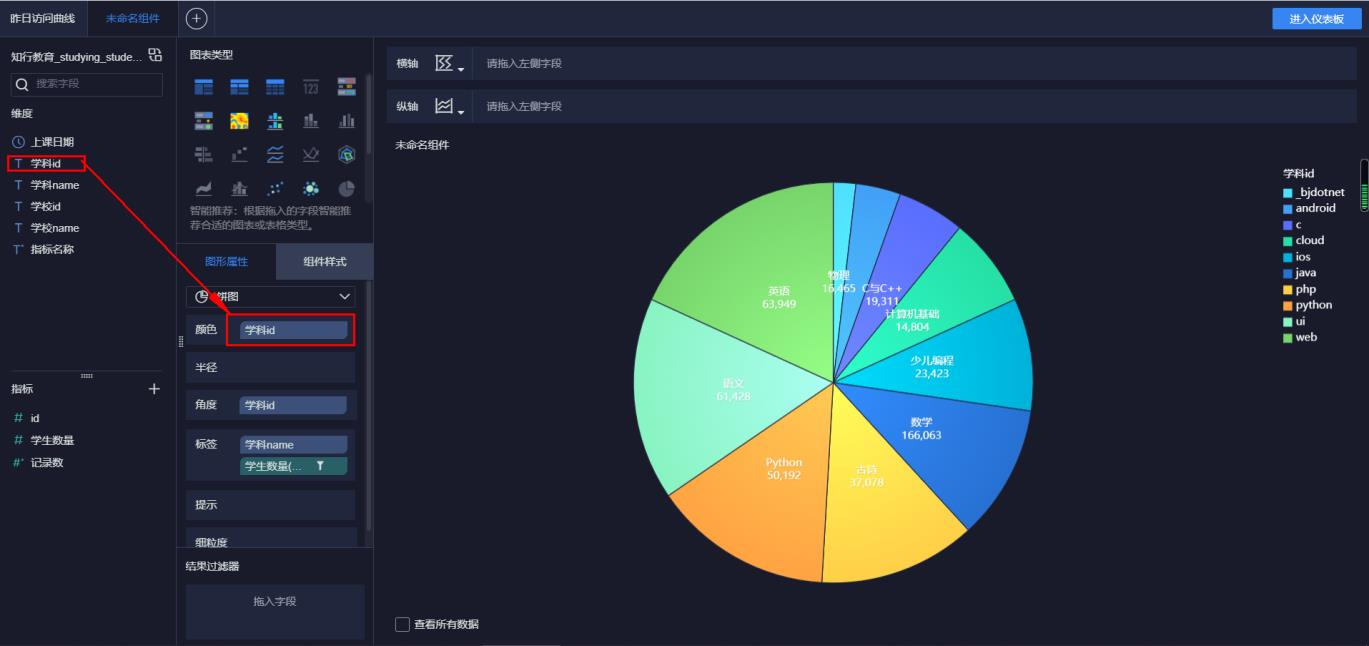This screenshot has height=646, width=1369.
Task: Click the plus button to add a new component
Action: coord(196,17)
